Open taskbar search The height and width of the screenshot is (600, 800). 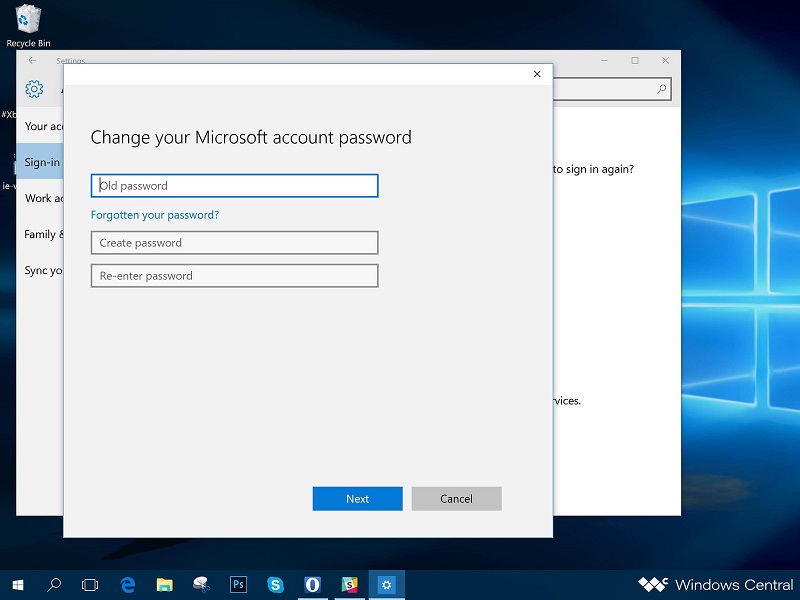pos(54,585)
